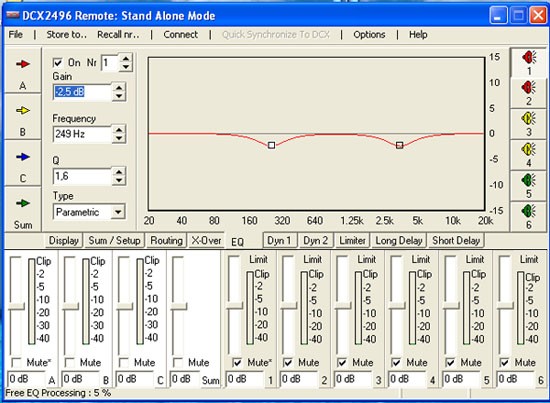Open the EQ Type dropdown

click(x=118, y=212)
